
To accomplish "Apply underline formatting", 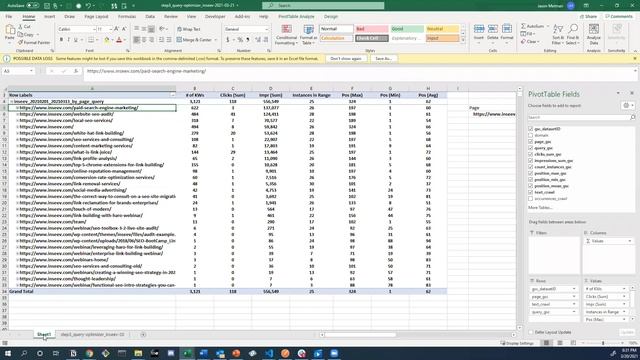I will click(76, 40).
